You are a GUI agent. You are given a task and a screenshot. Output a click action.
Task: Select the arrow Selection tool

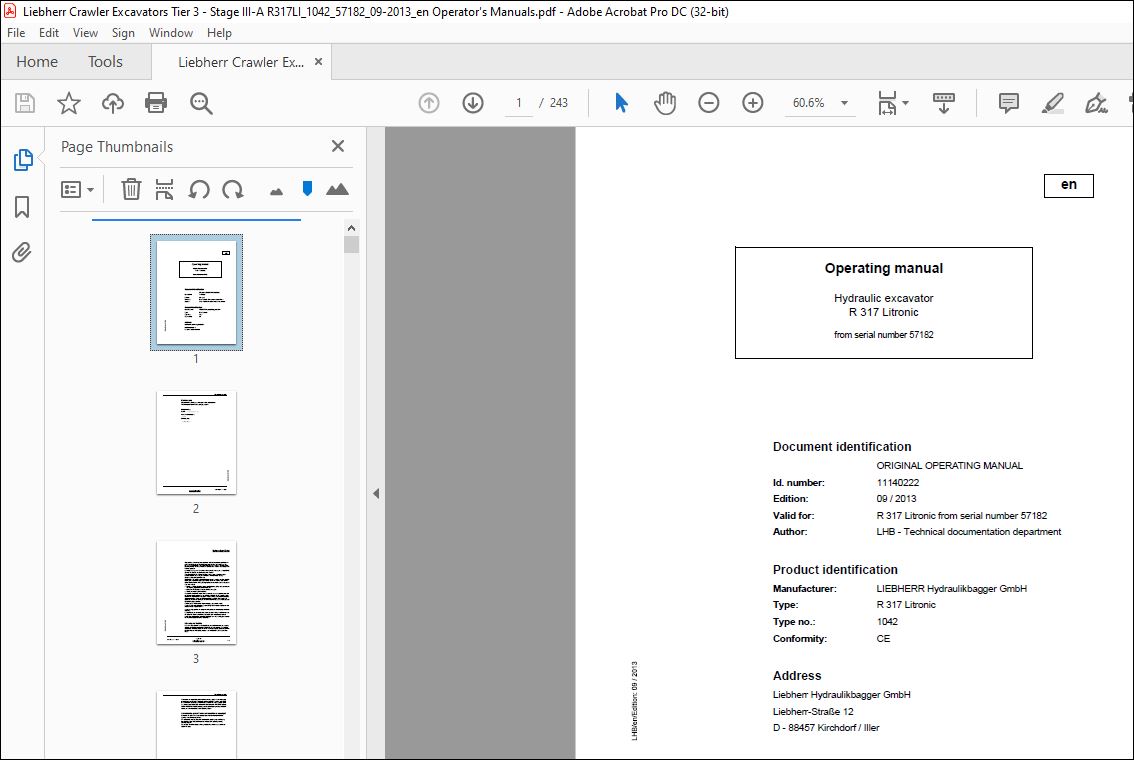pos(621,103)
